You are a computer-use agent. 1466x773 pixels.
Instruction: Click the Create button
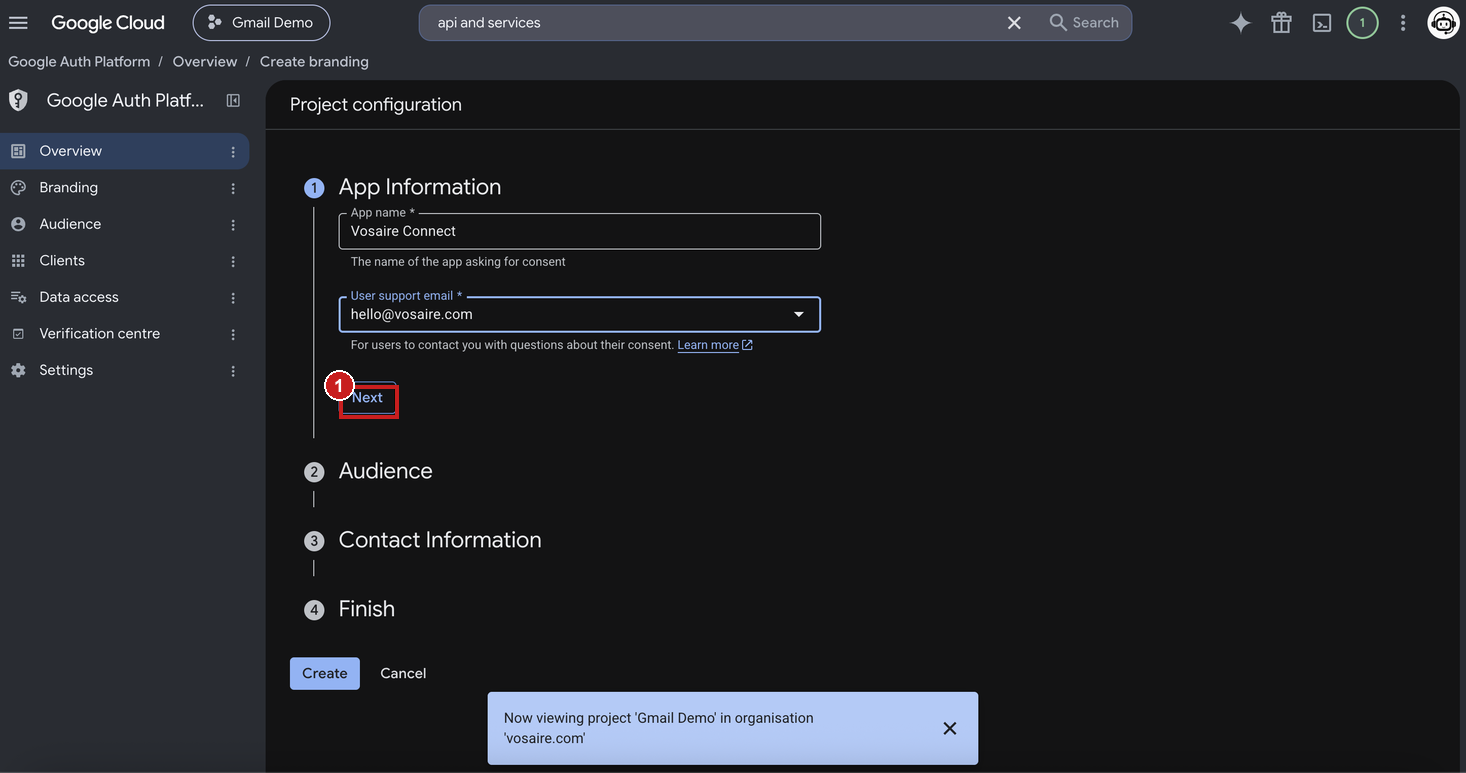(x=325, y=673)
